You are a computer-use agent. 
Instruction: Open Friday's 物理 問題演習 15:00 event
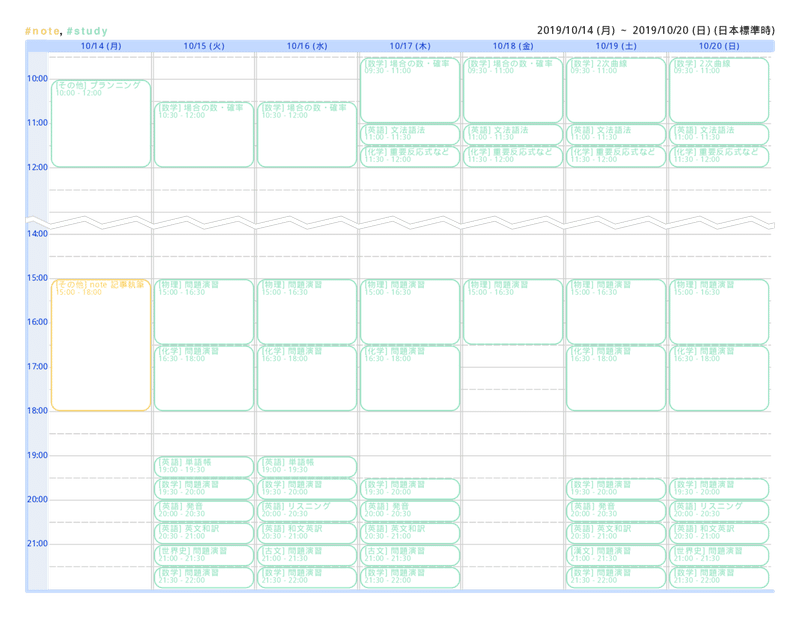coord(513,312)
